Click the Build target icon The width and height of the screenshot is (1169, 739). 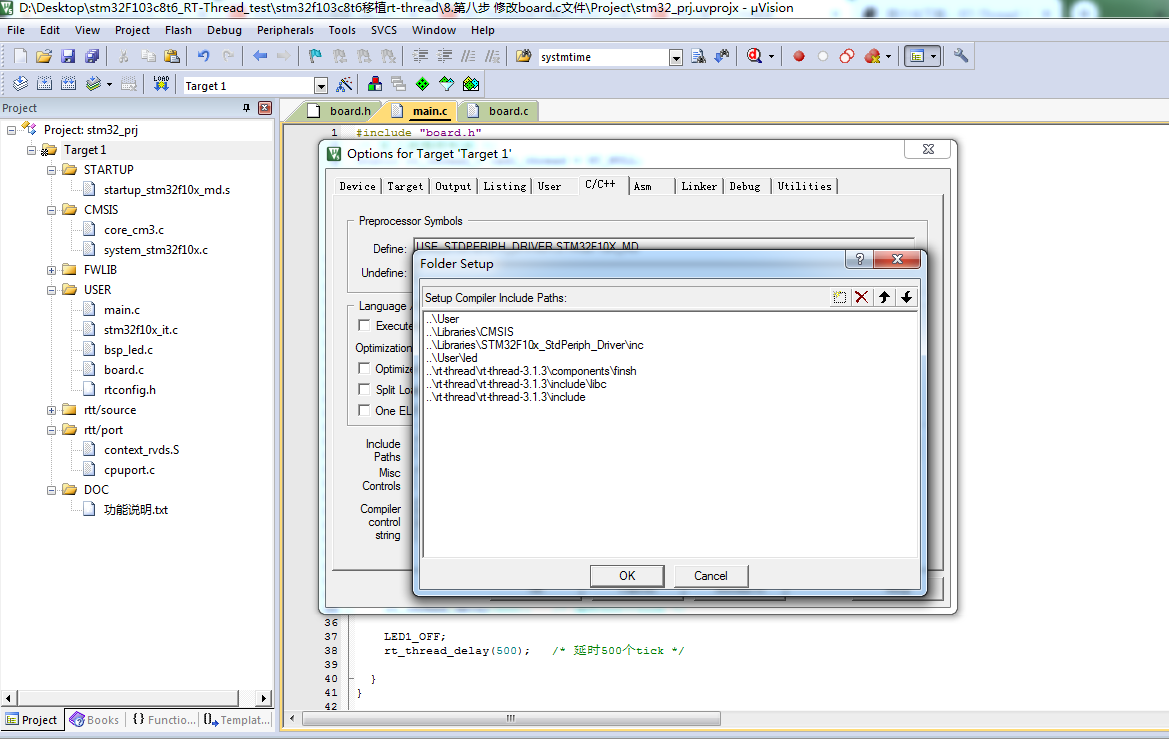point(44,84)
